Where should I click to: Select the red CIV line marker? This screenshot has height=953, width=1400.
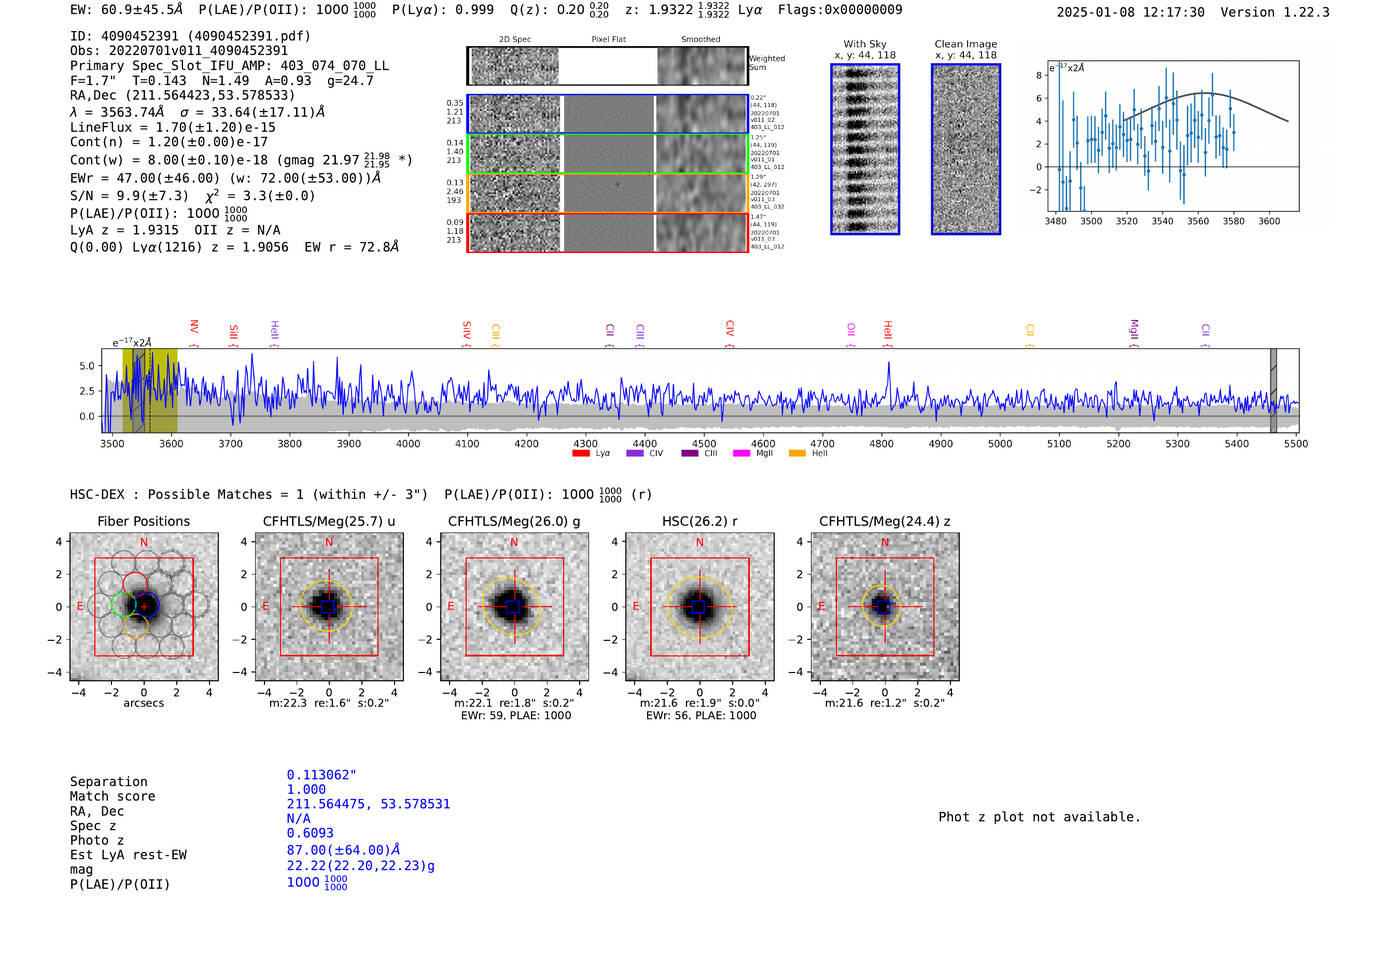coord(730,334)
